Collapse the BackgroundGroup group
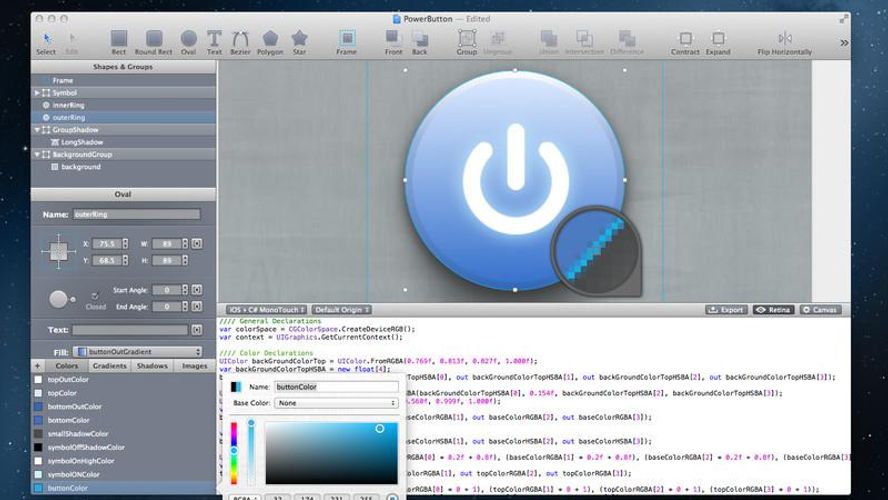Image resolution: width=888 pixels, height=500 pixels. pyautogui.click(x=37, y=154)
